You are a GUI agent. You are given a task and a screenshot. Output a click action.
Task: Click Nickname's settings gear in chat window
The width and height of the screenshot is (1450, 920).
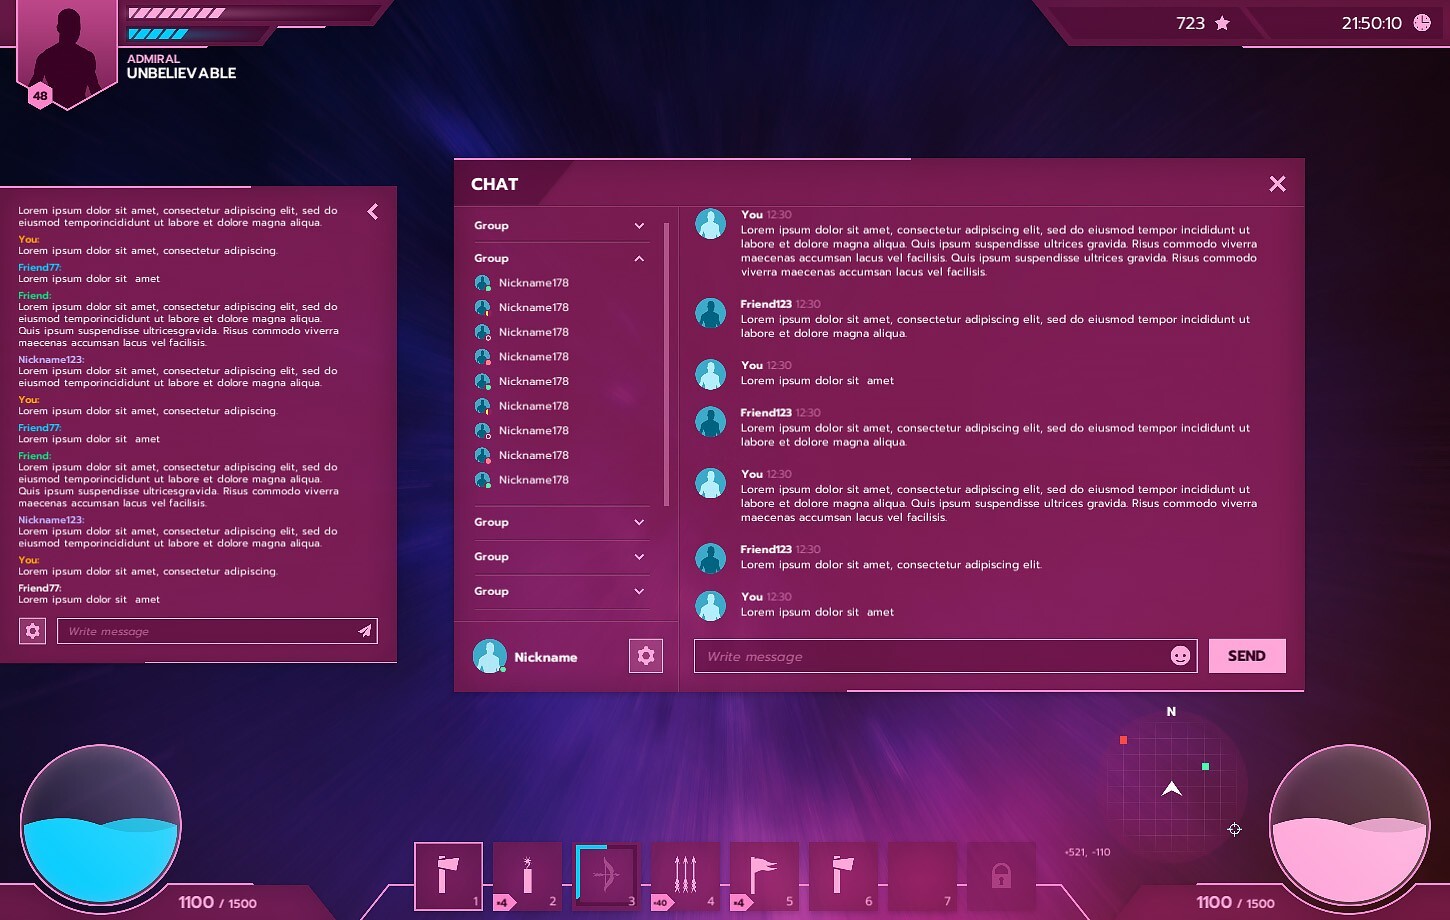(x=645, y=656)
